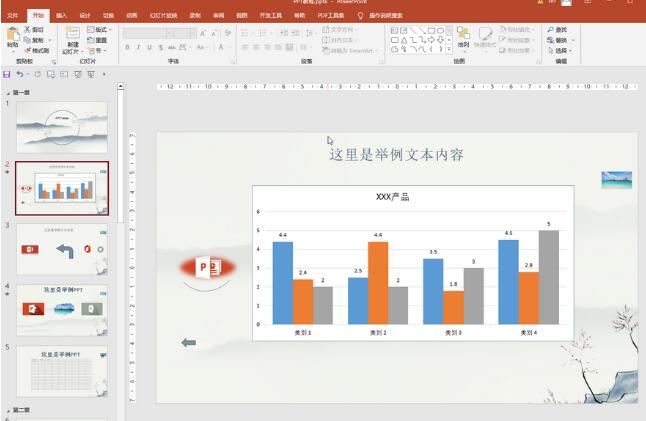Image resolution: width=646 pixels, height=421 pixels.
Task: Switch to the 插入 (Insert) tab
Action: (61, 15)
